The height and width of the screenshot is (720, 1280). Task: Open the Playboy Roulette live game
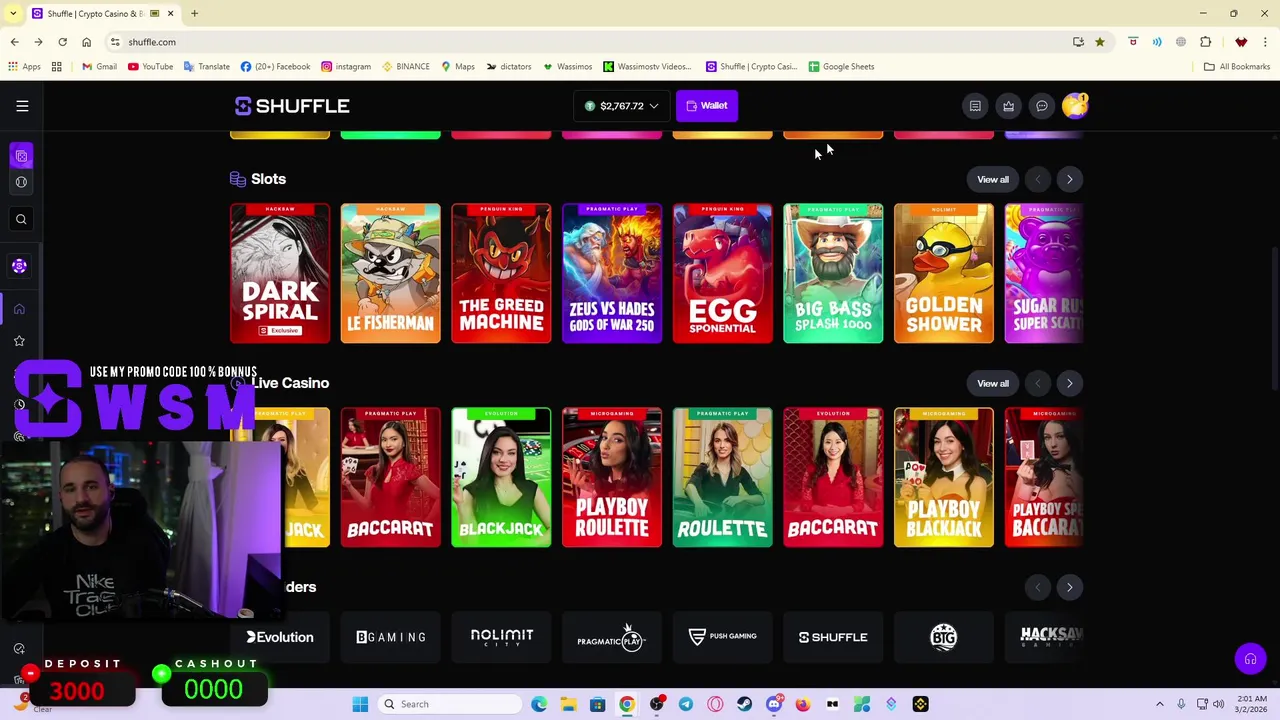(x=612, y=478)
